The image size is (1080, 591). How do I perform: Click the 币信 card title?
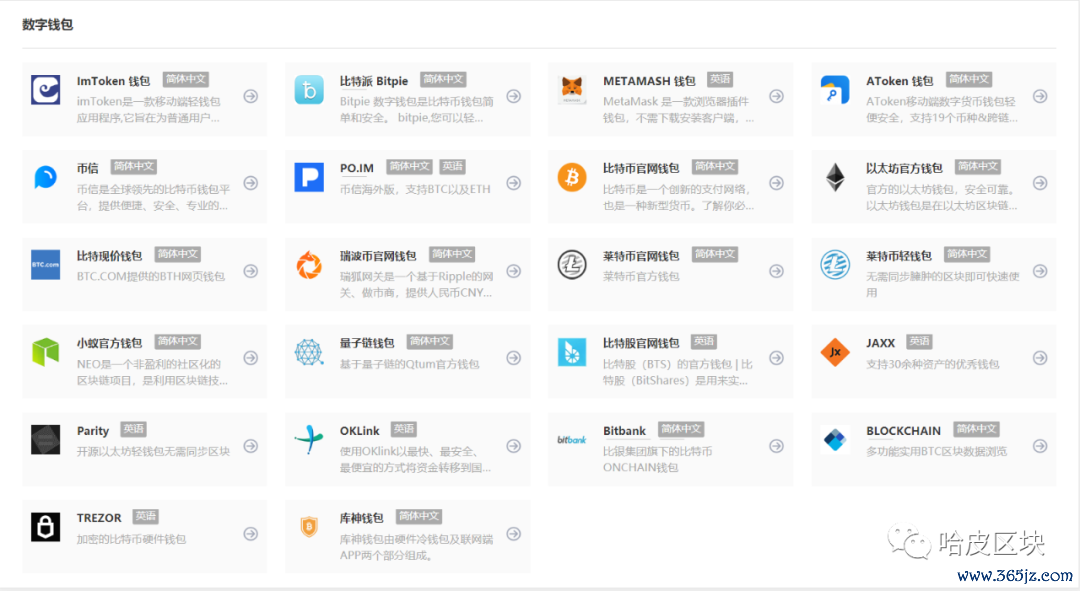pos(87,168)
